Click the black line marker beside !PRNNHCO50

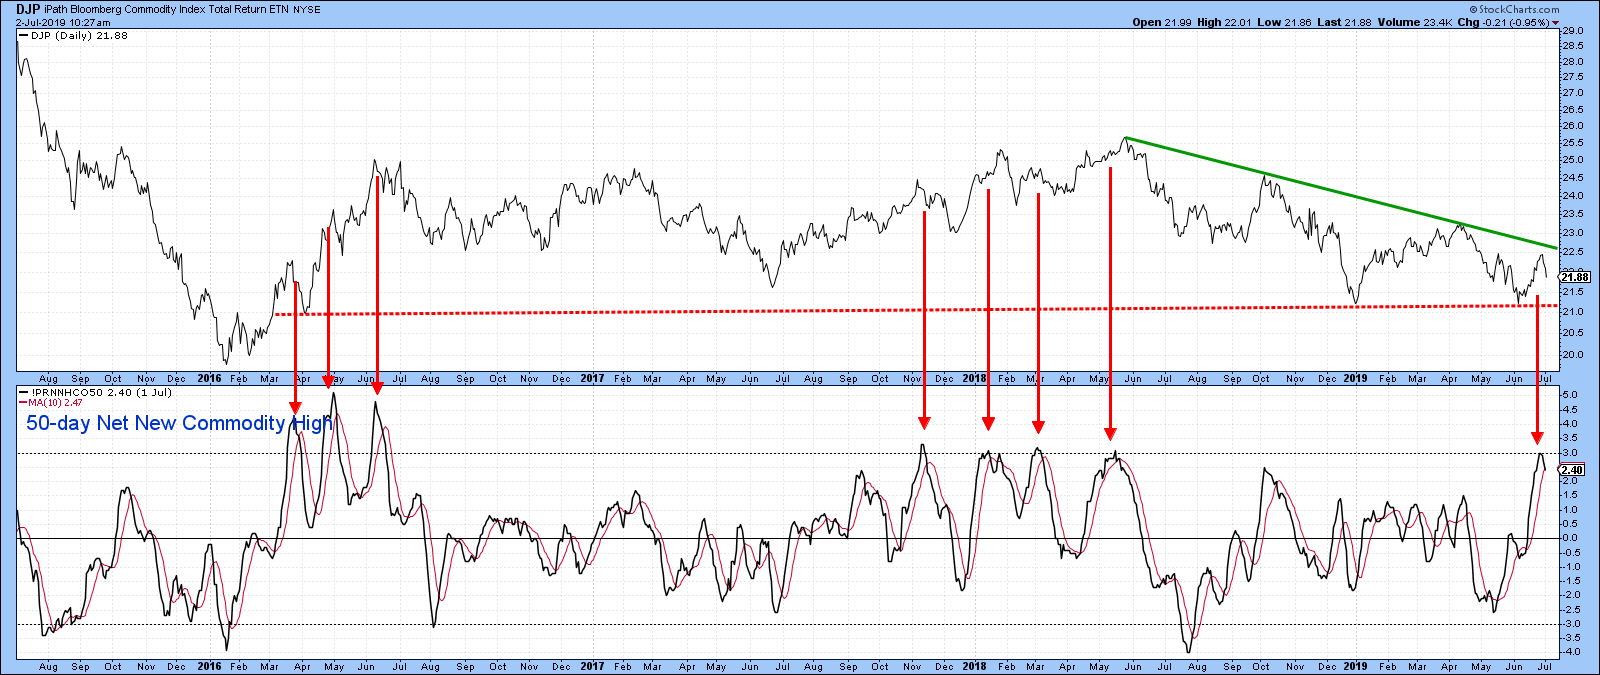click(x=22, y=393)
